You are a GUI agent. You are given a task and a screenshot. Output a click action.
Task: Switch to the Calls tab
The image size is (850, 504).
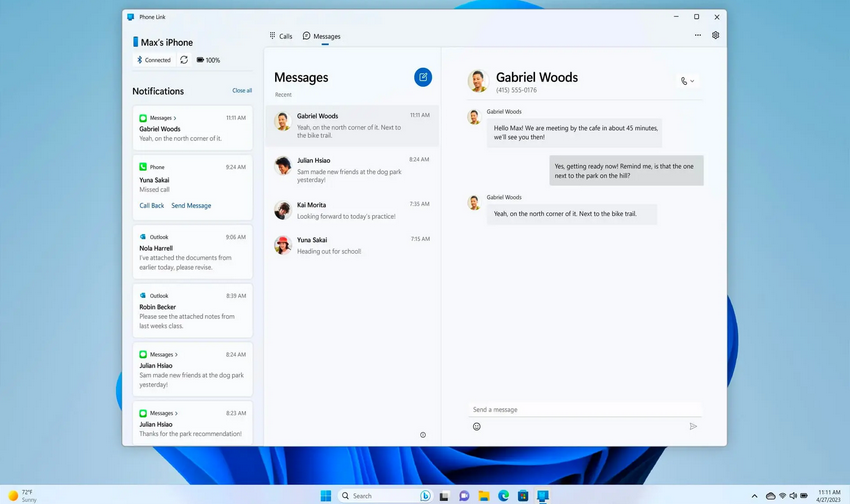[280, 36]
